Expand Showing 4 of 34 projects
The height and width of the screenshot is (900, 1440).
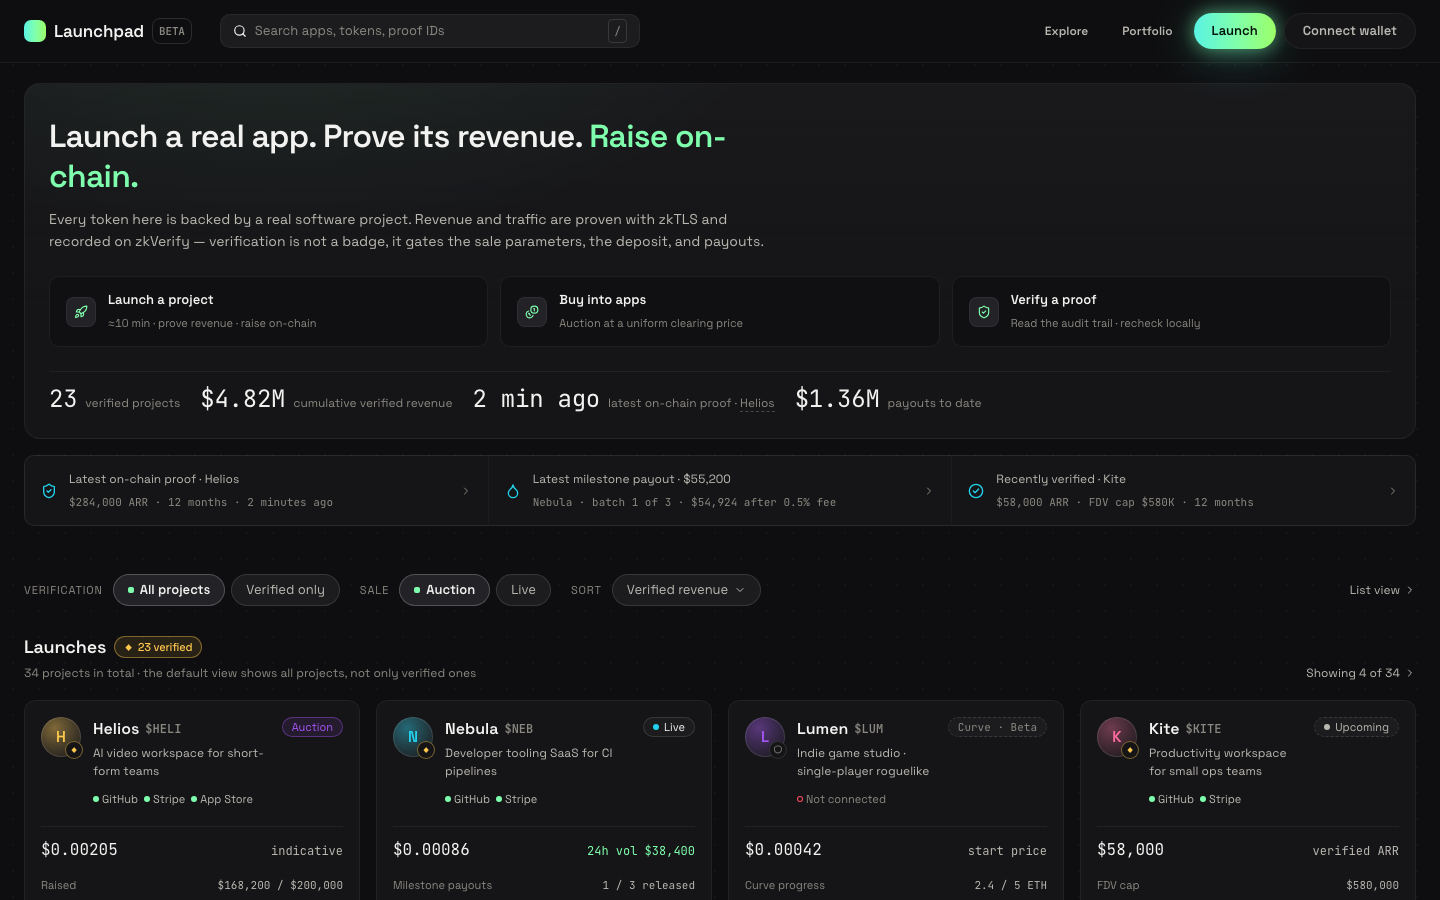pyautogui.click(x=1360, y=673)
